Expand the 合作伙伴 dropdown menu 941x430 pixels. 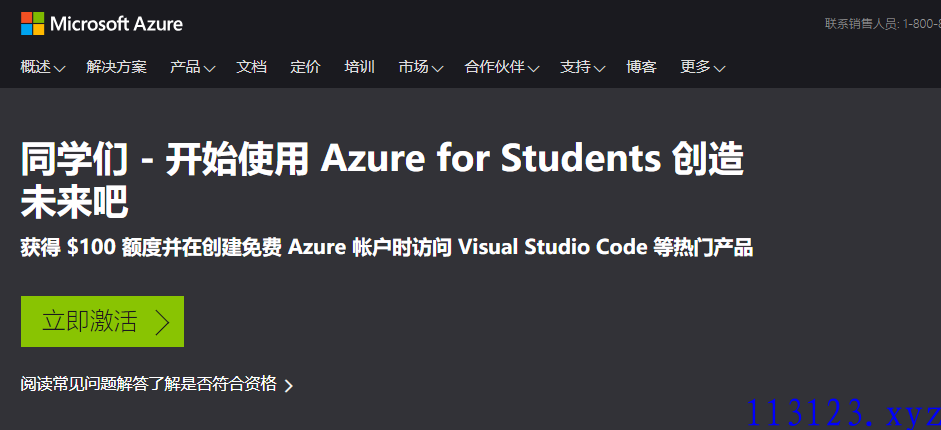coord(502,67)
